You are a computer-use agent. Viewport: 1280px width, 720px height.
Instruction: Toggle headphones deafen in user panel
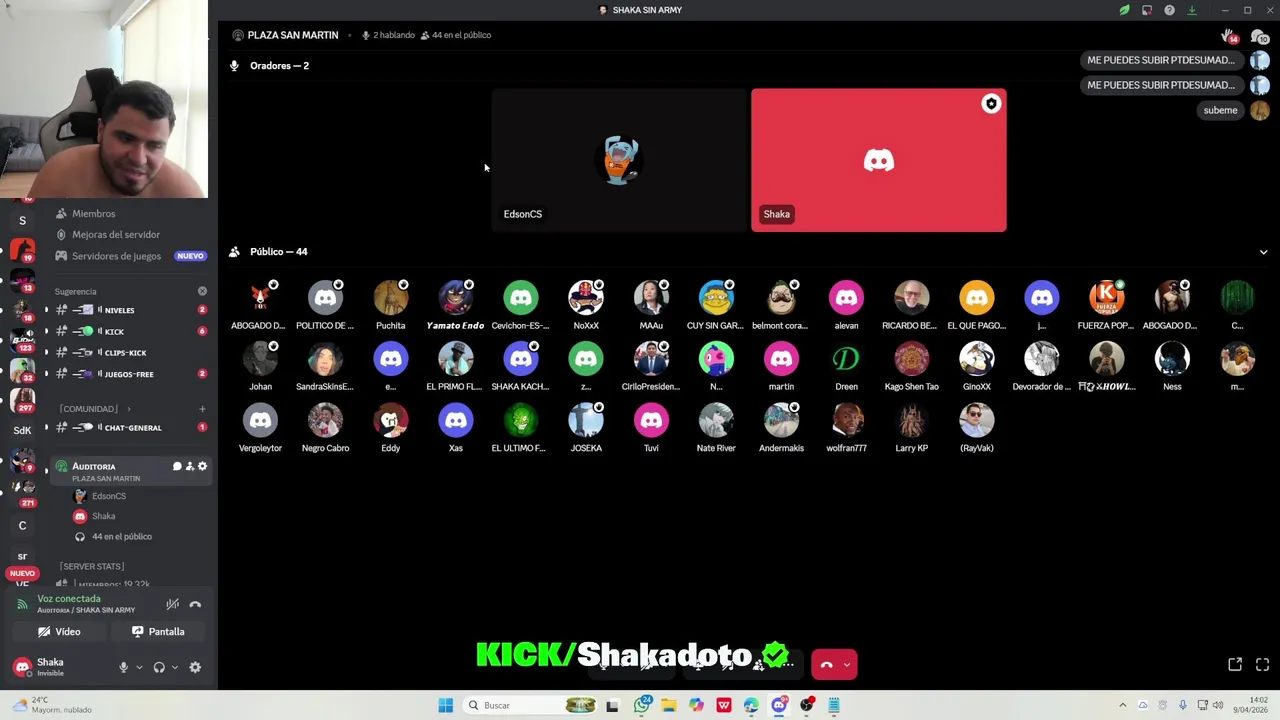pyautogui.click(x=159, y=667)
